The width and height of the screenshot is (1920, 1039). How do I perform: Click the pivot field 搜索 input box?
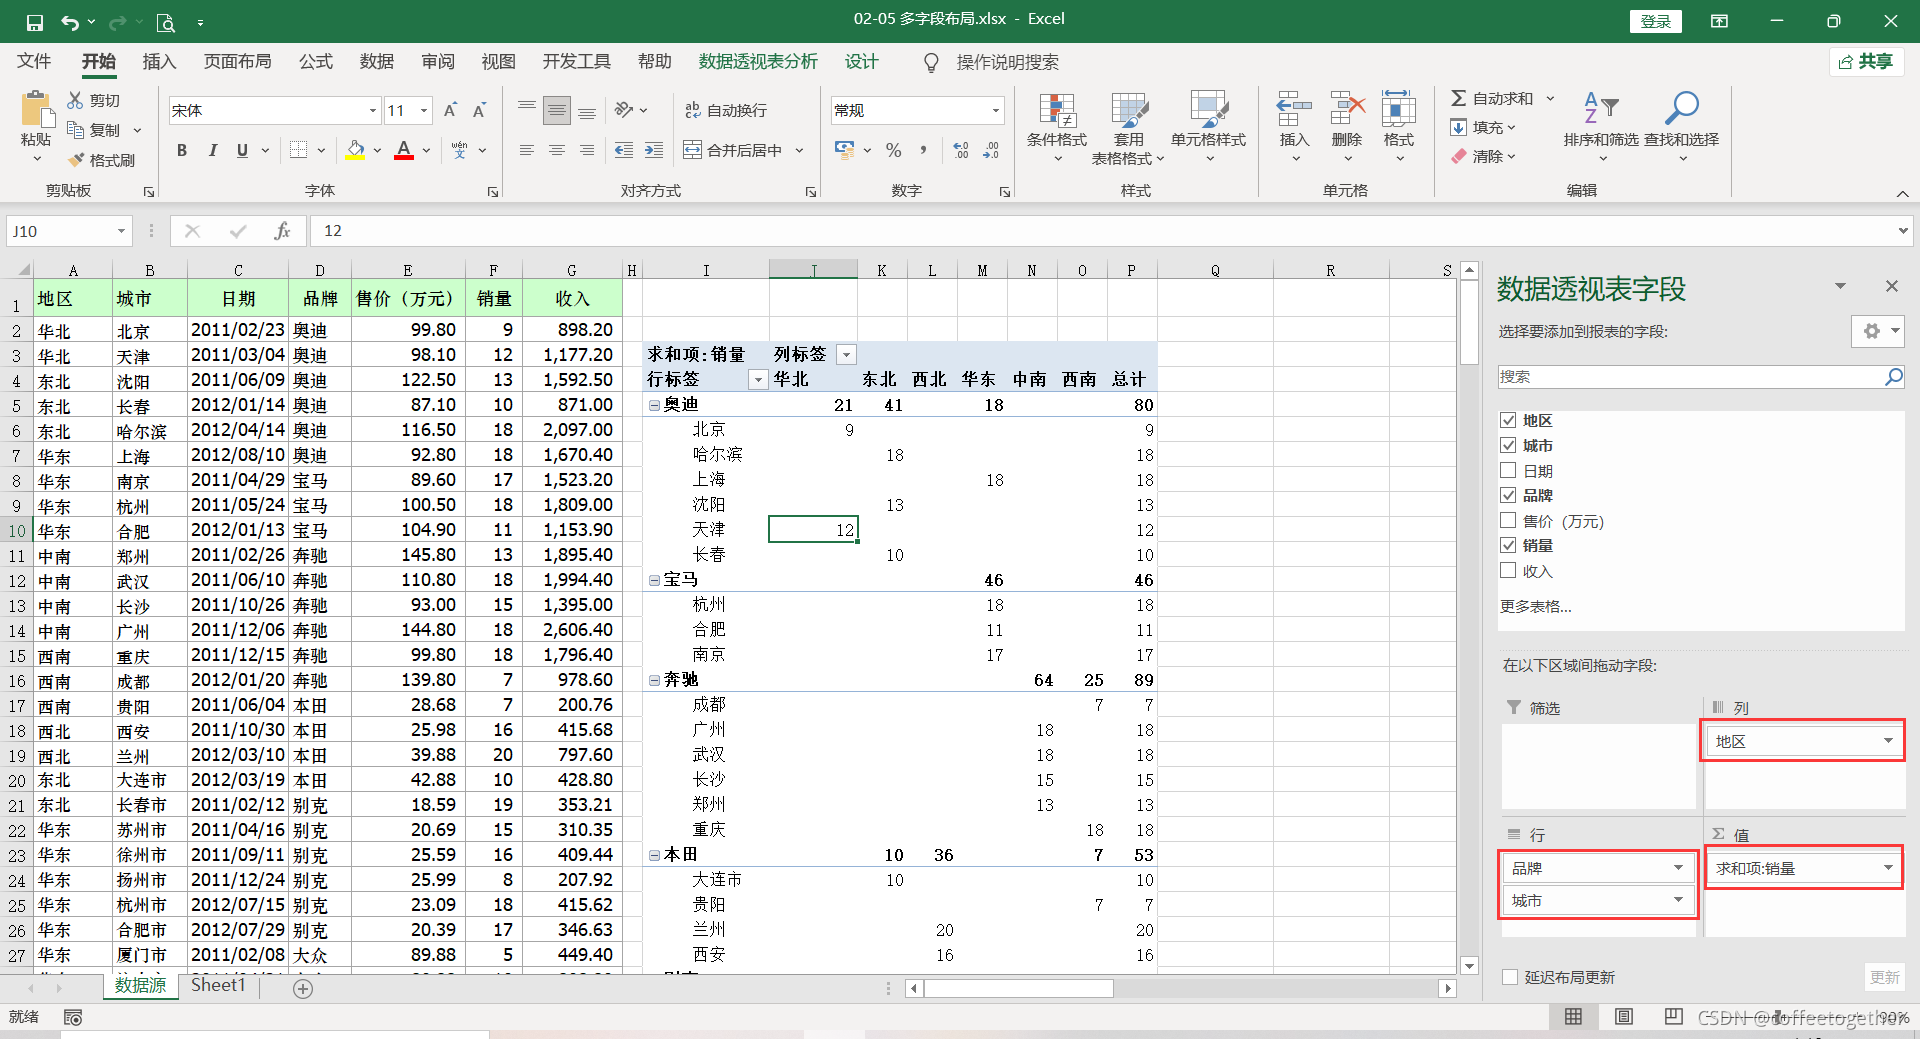[x=1690, y=377]
